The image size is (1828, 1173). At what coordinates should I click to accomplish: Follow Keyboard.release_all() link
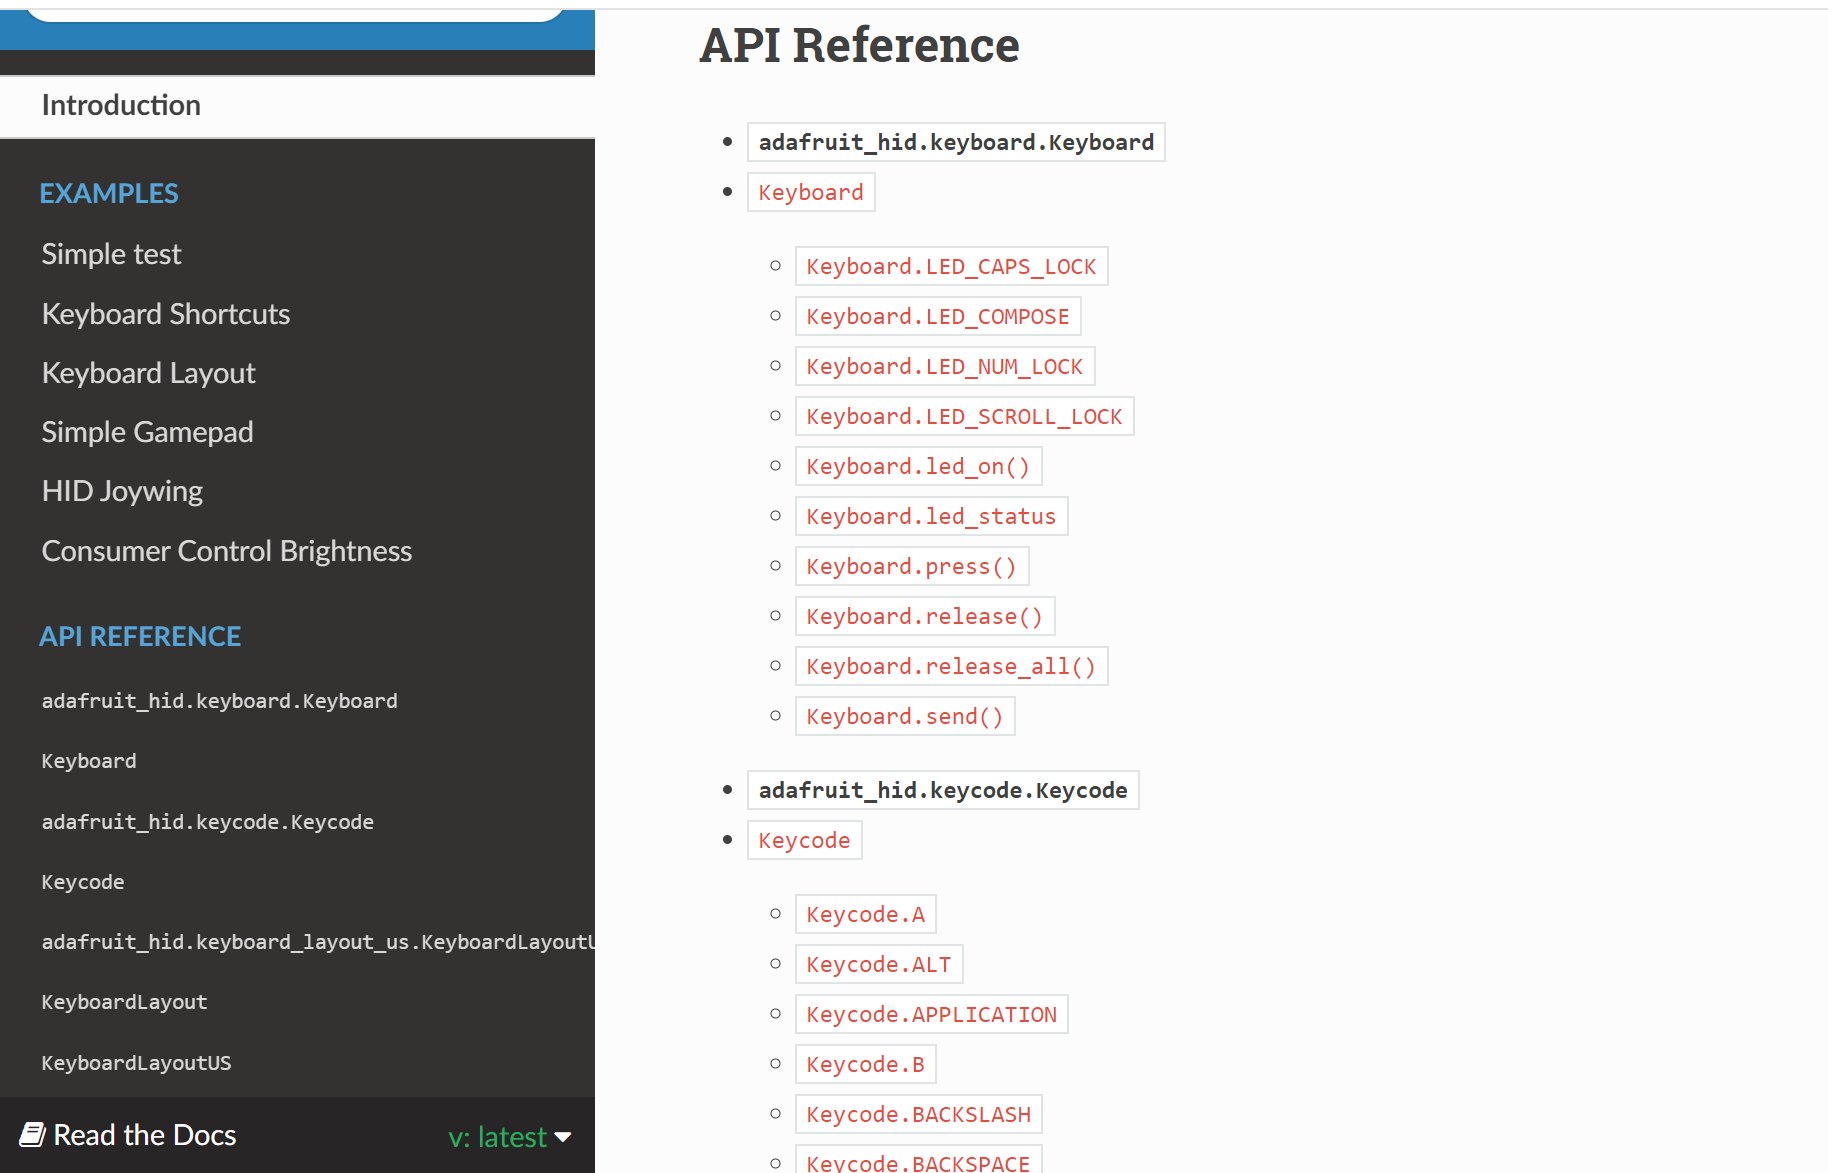(x=951, y=666)
